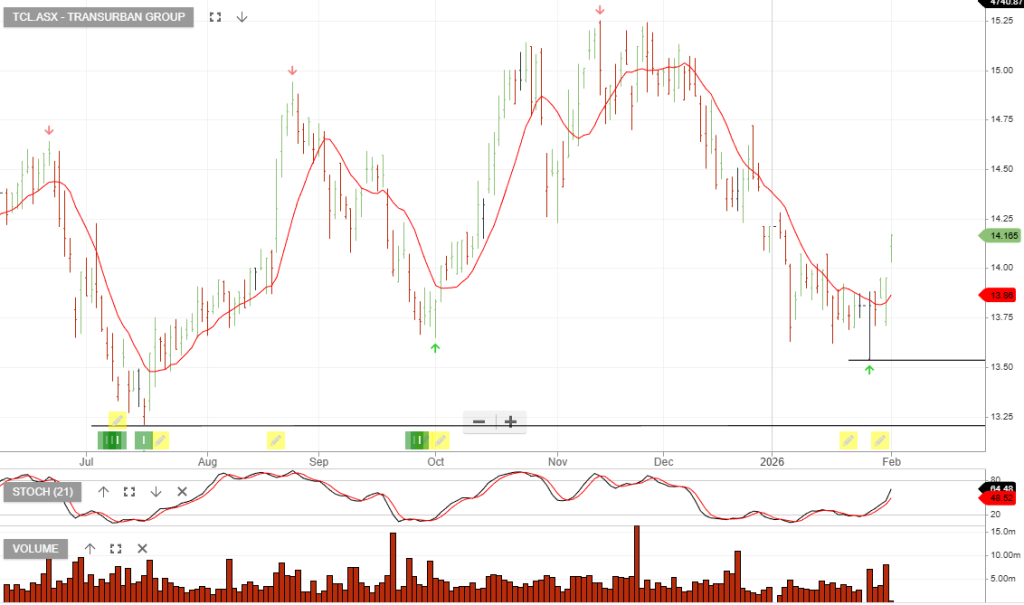Click the green 14.165 last price tag
The image size is (1024, 605).
click(x=1000, y=236)
